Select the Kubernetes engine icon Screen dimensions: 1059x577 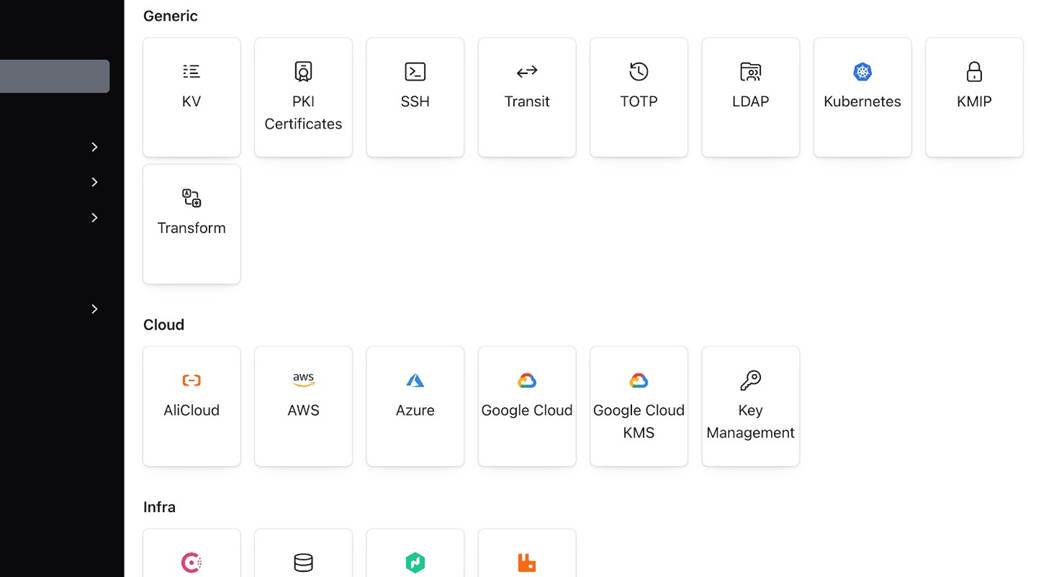(x=862, y=72)
